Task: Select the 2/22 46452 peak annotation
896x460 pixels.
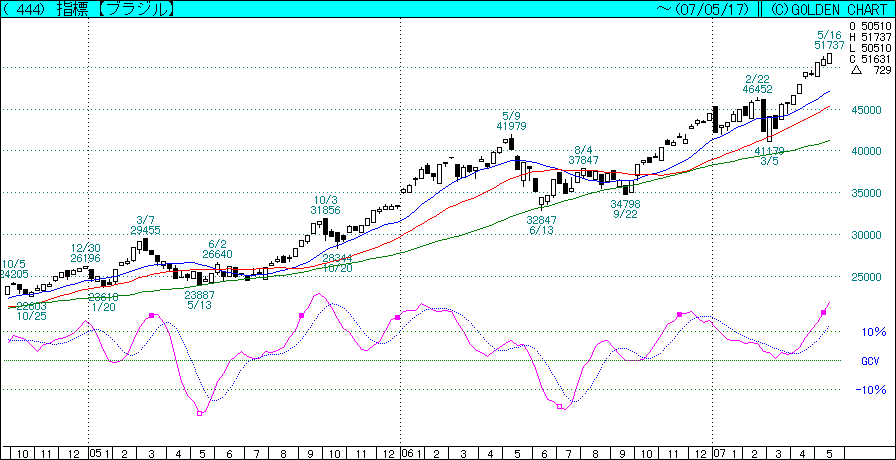Action: point(757,84)
